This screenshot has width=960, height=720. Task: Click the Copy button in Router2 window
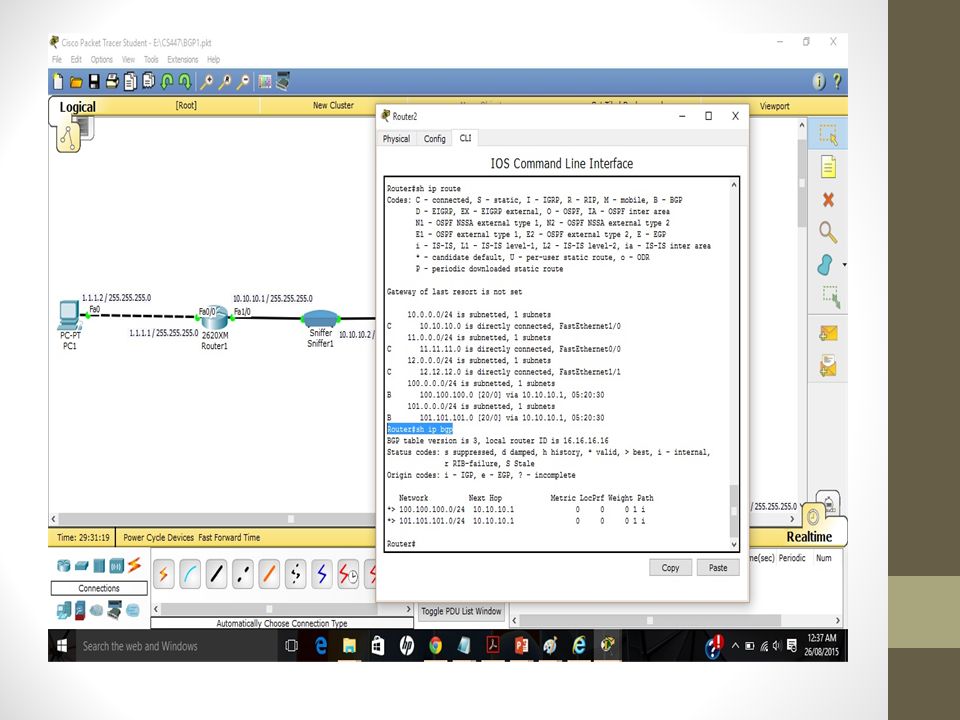(x=670, y=568)
